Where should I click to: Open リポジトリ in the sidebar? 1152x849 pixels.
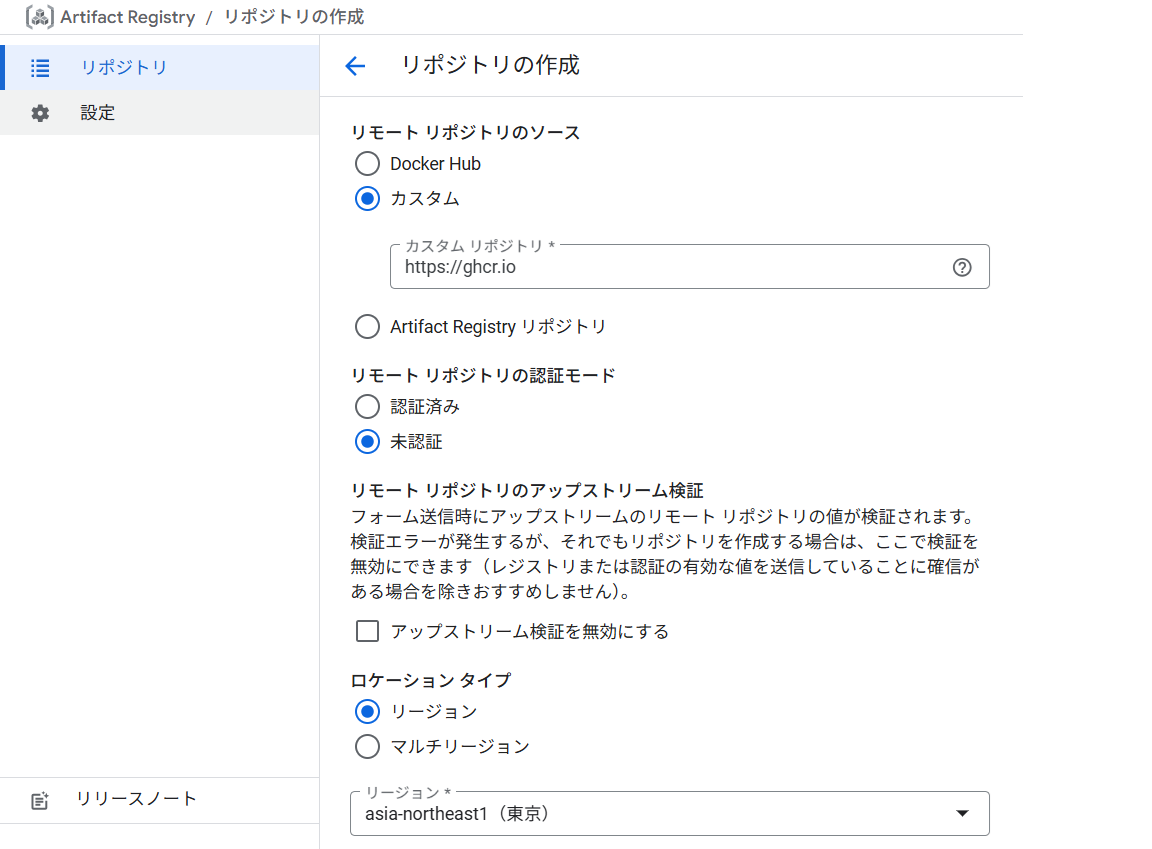point(159,68)
